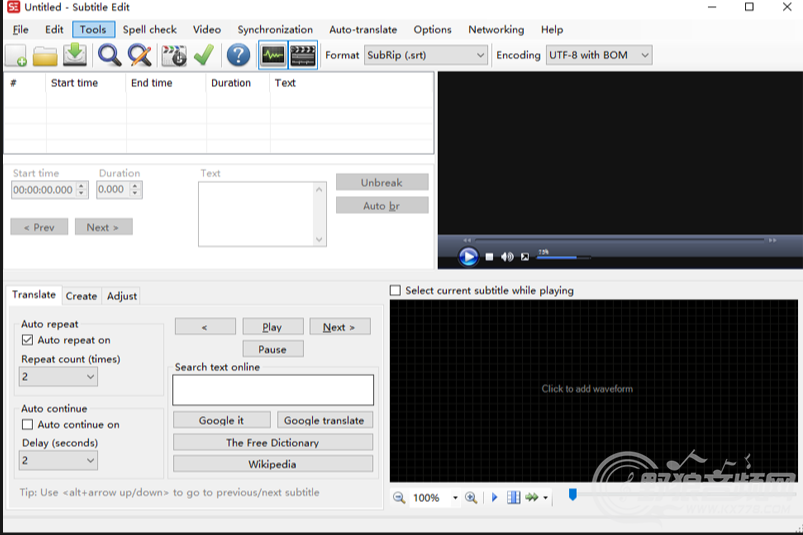Zoom in the waveform magnifier icon
Screen dimensions: 803x535
tap(471, 497)
